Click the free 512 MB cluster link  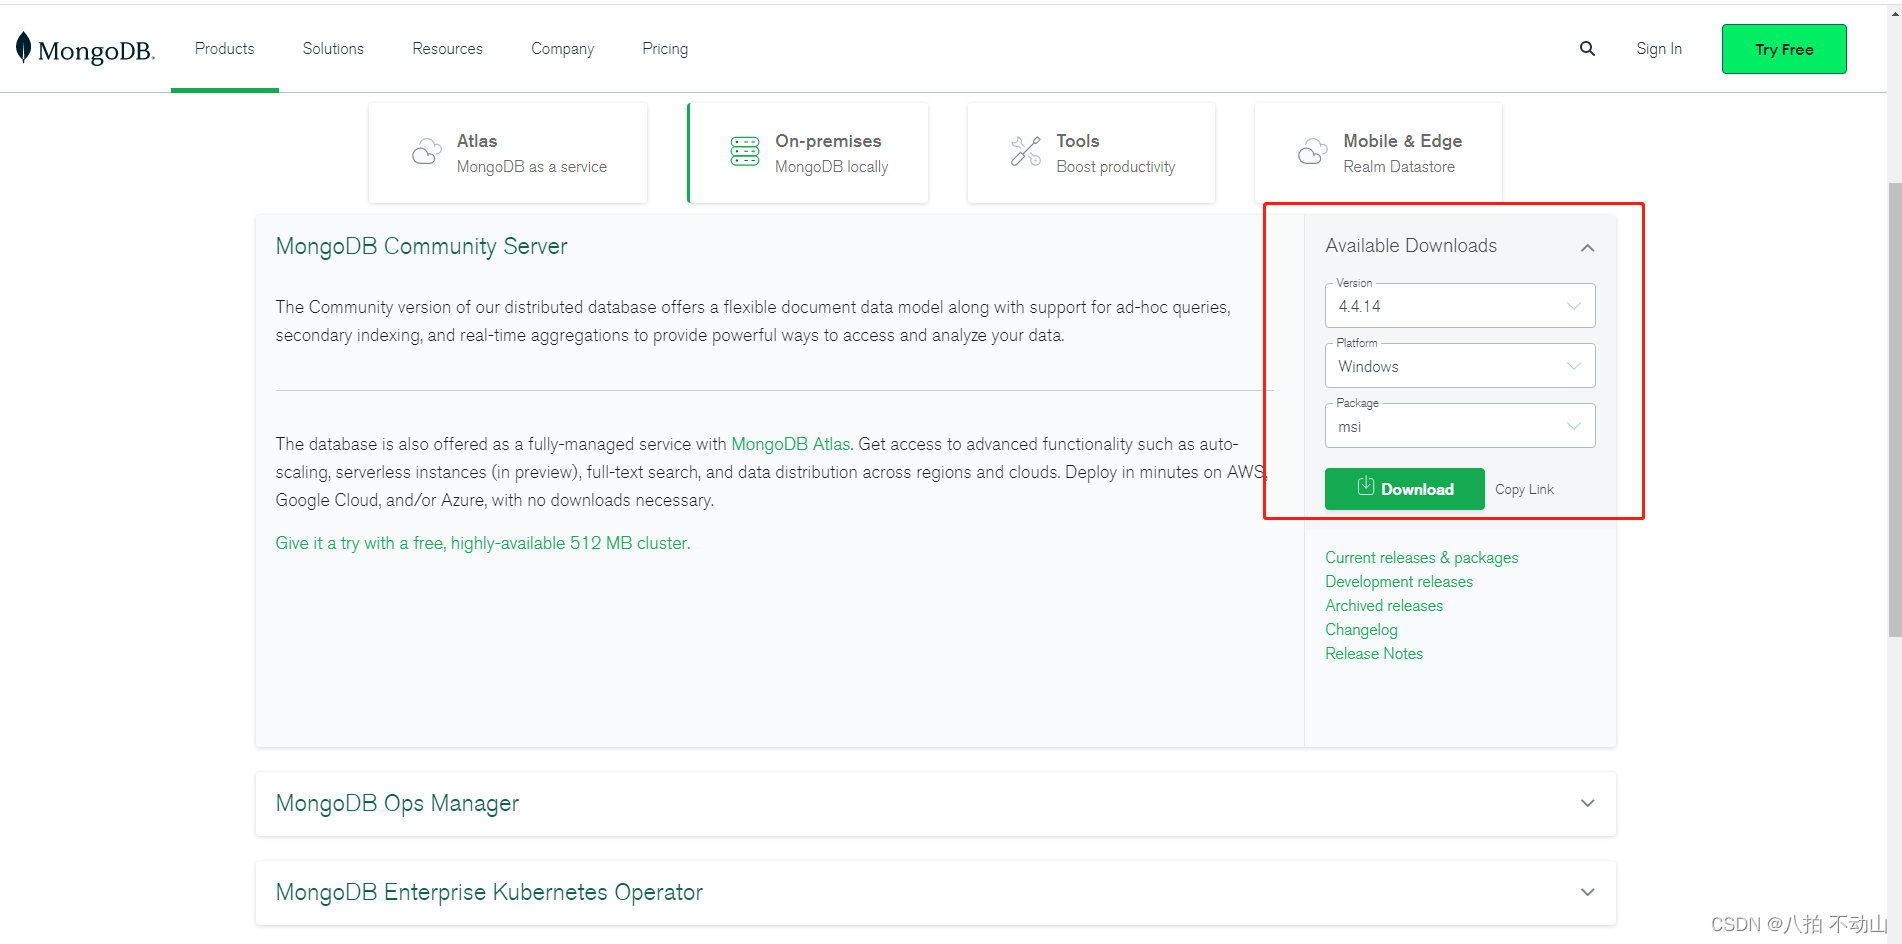coord(483,543)
